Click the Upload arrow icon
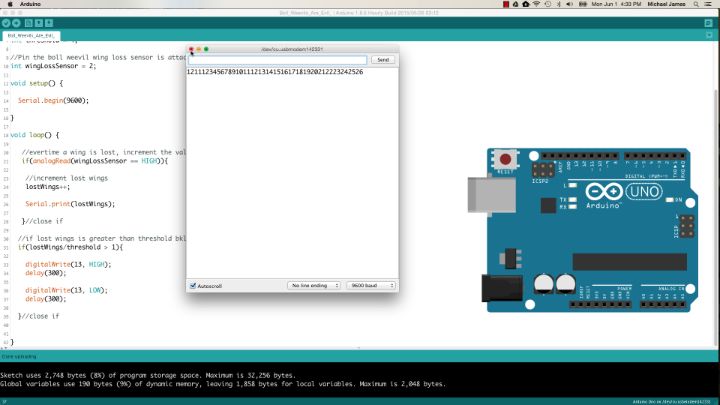Viewport: 720px width, 405px height. coord(16,23)
